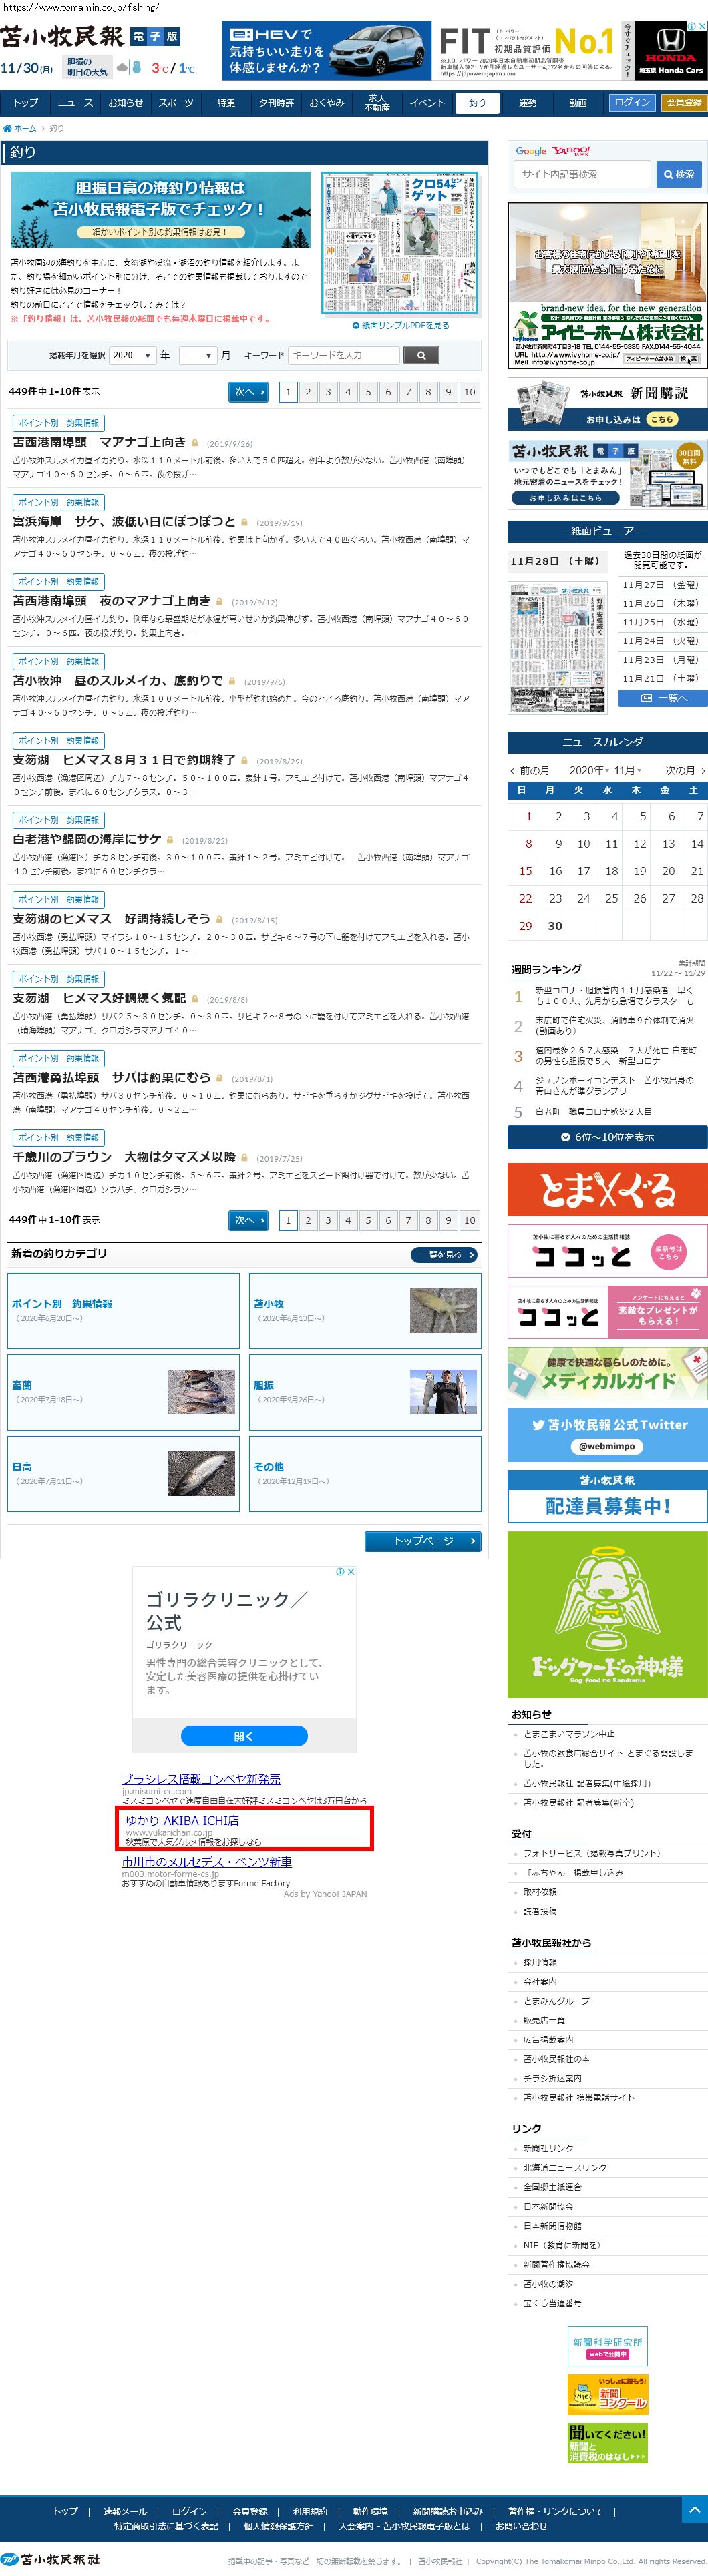Click the ad info icon on the ゴリラクリニック ad
Screen dimensions: 708x2576
(340, 1572)
